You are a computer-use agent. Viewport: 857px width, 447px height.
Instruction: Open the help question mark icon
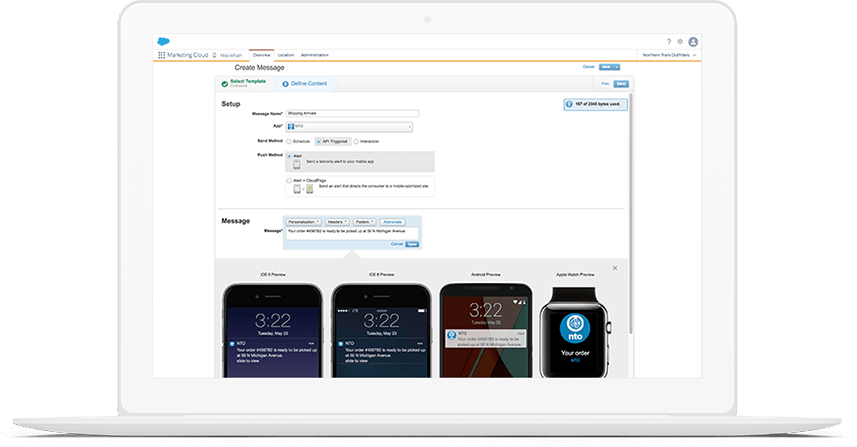pyautogui.click(x=668, y=42)
